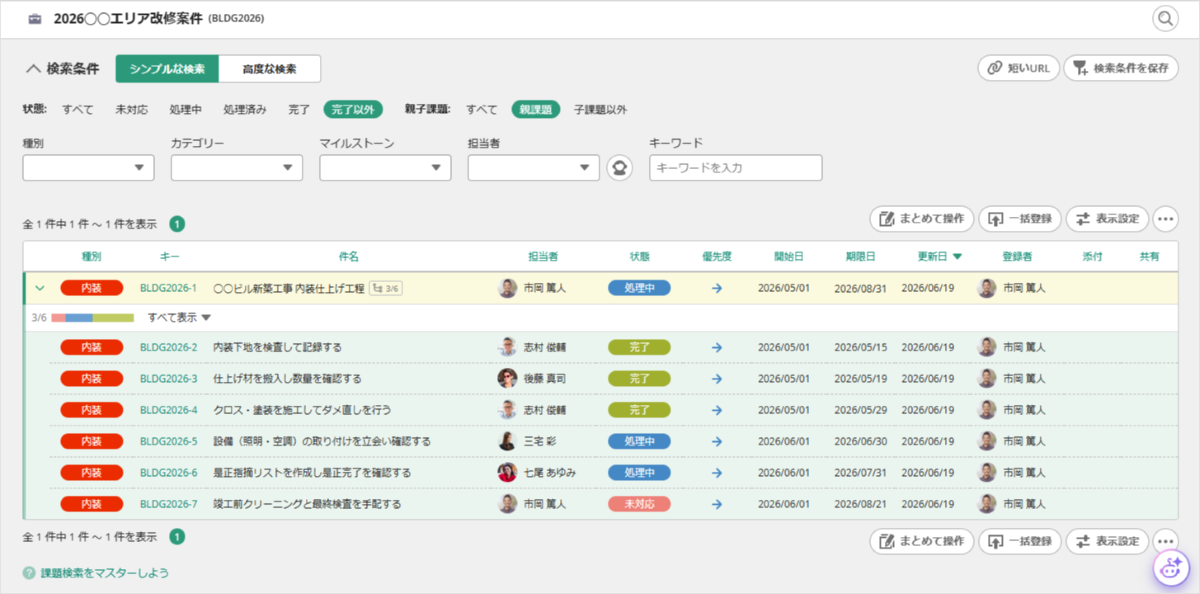
Task: Set status filter to 未対応
Action: 132,110
